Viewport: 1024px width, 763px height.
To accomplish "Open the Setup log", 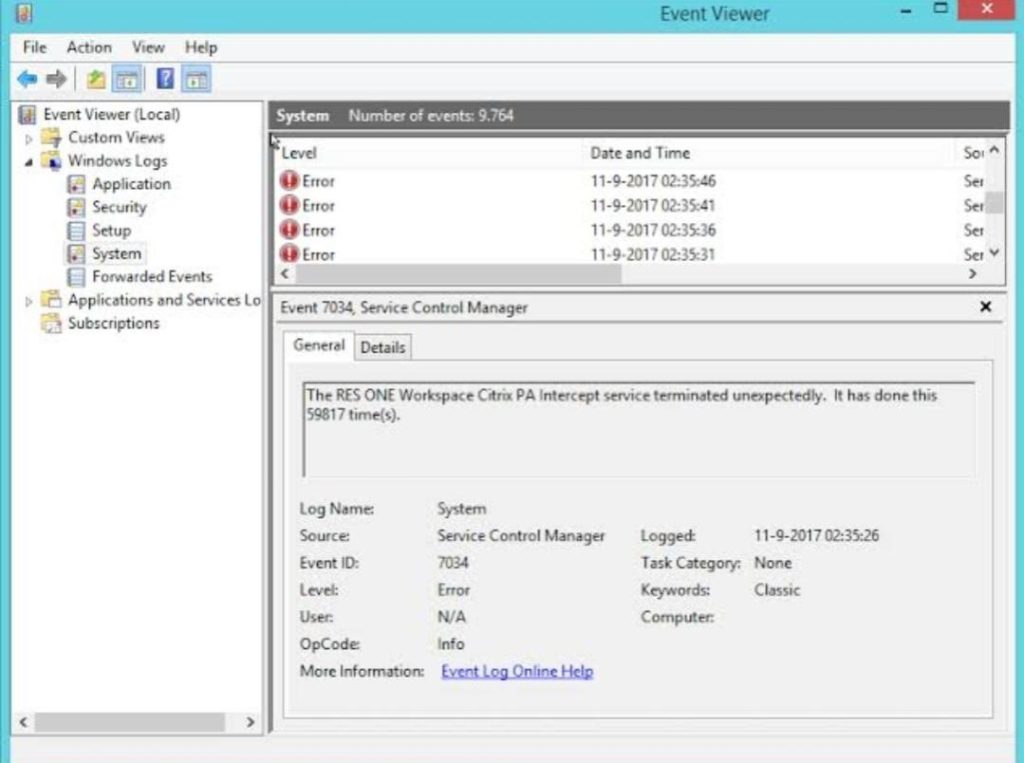I will click(111, 230).
